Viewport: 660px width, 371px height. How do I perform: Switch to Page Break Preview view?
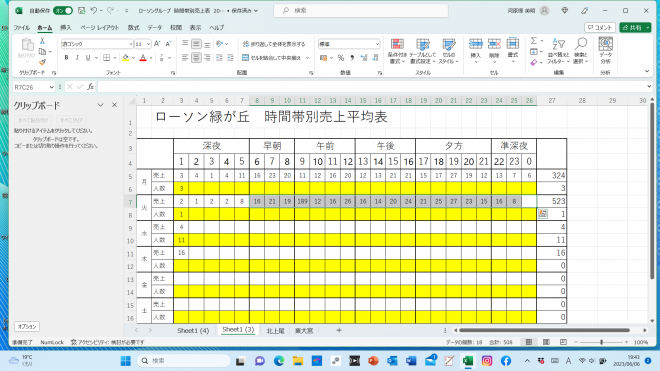pos(563,342)
